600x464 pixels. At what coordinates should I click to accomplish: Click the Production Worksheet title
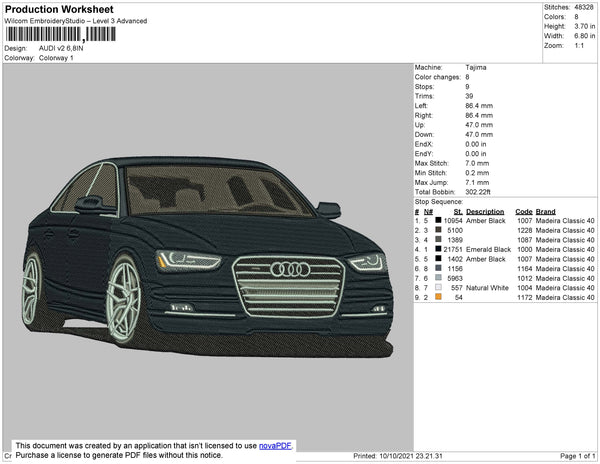(x=59, y=10)
